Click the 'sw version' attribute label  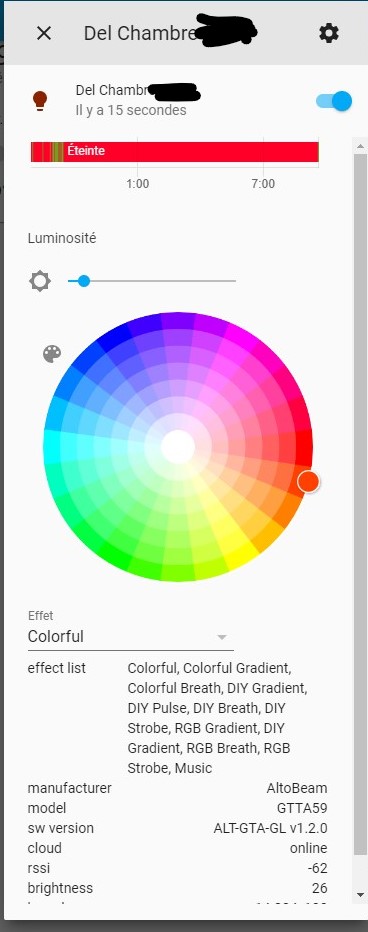(61, 828)
